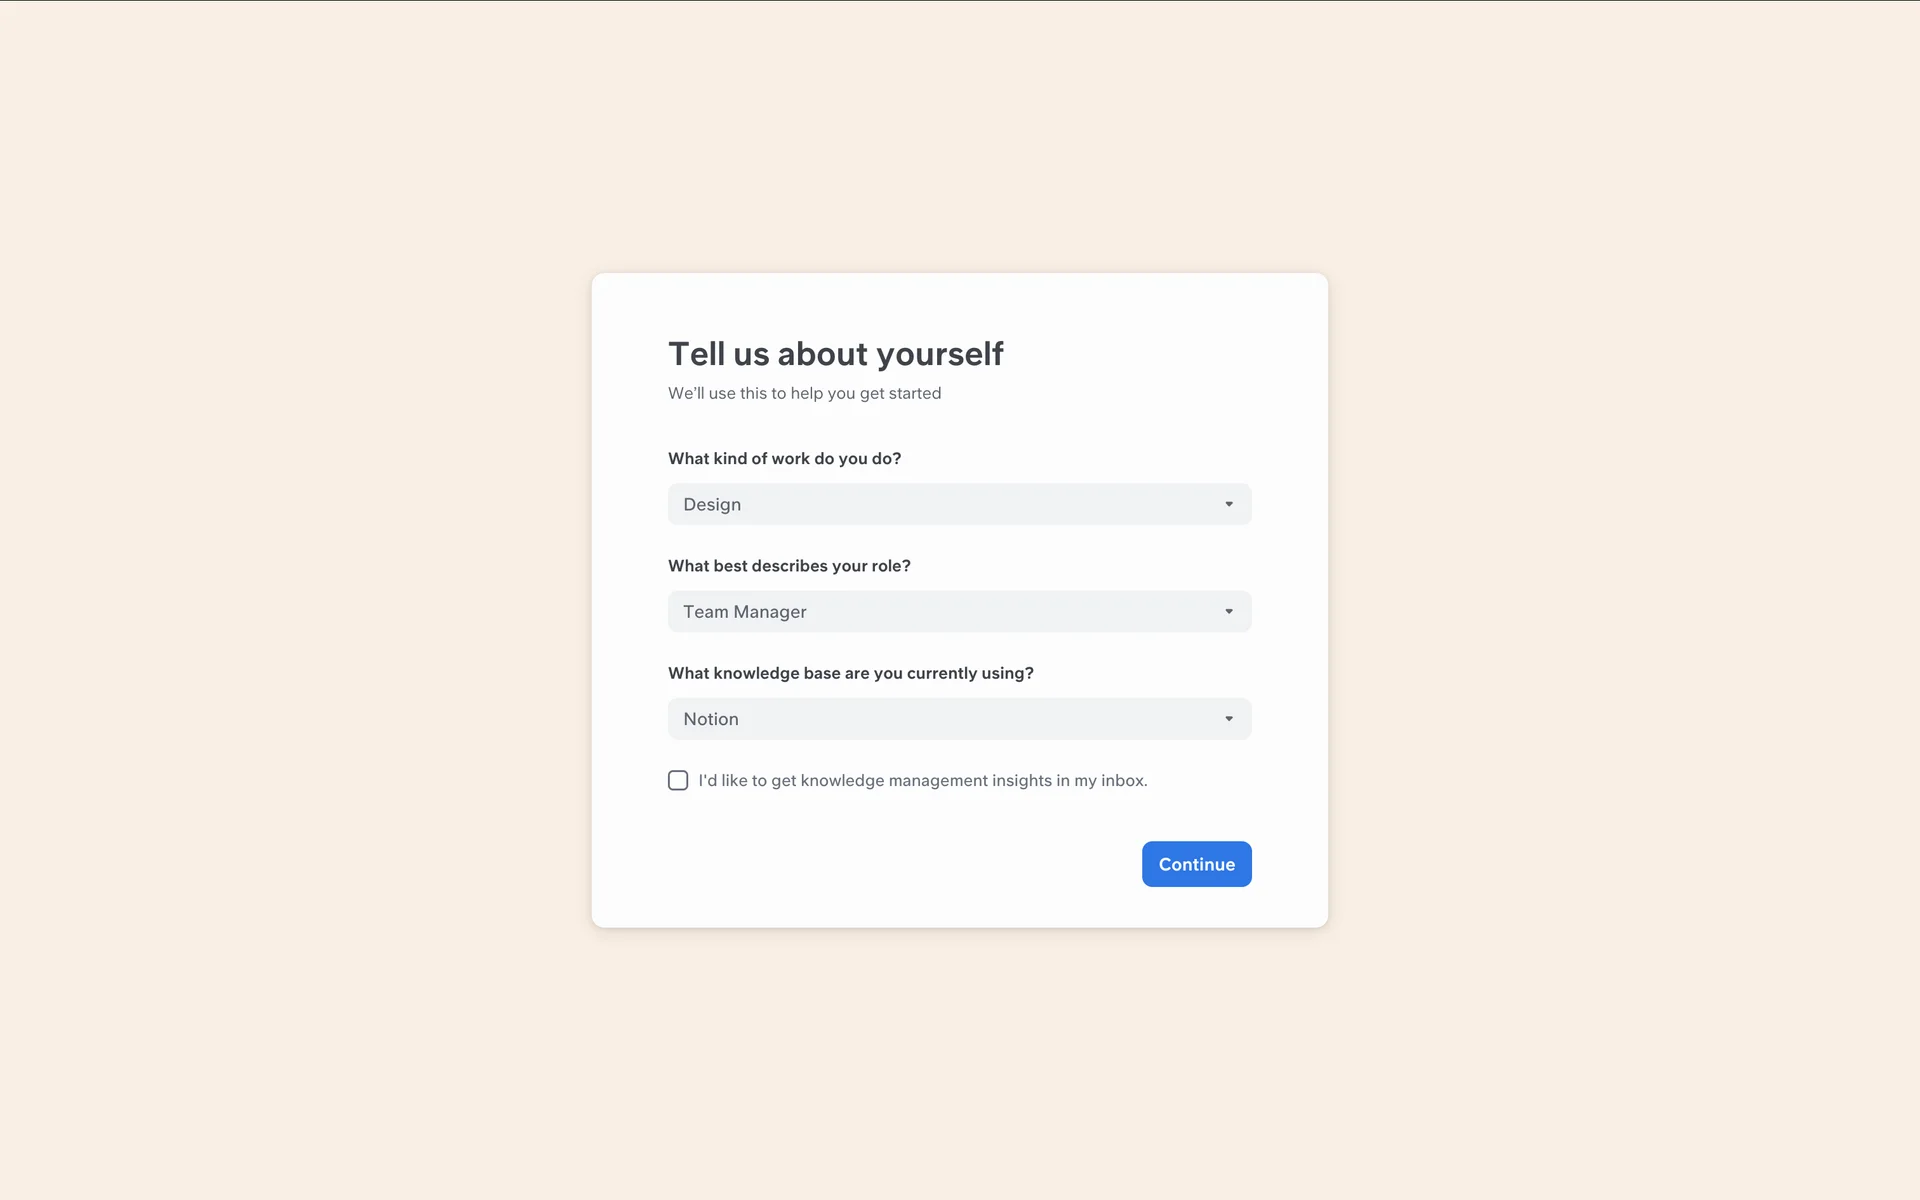Image resolution: width=1920 pixels, height=1200 pixels.
Task: Click the 'Tell us about yourself' heading
Action: click(835, 354)
